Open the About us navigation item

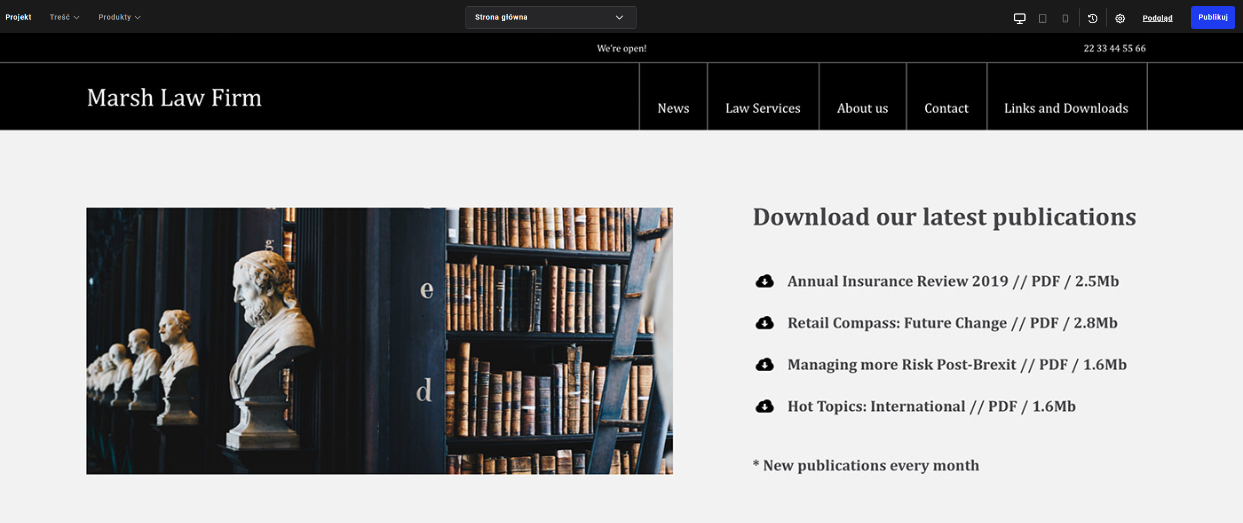[862, 108]
